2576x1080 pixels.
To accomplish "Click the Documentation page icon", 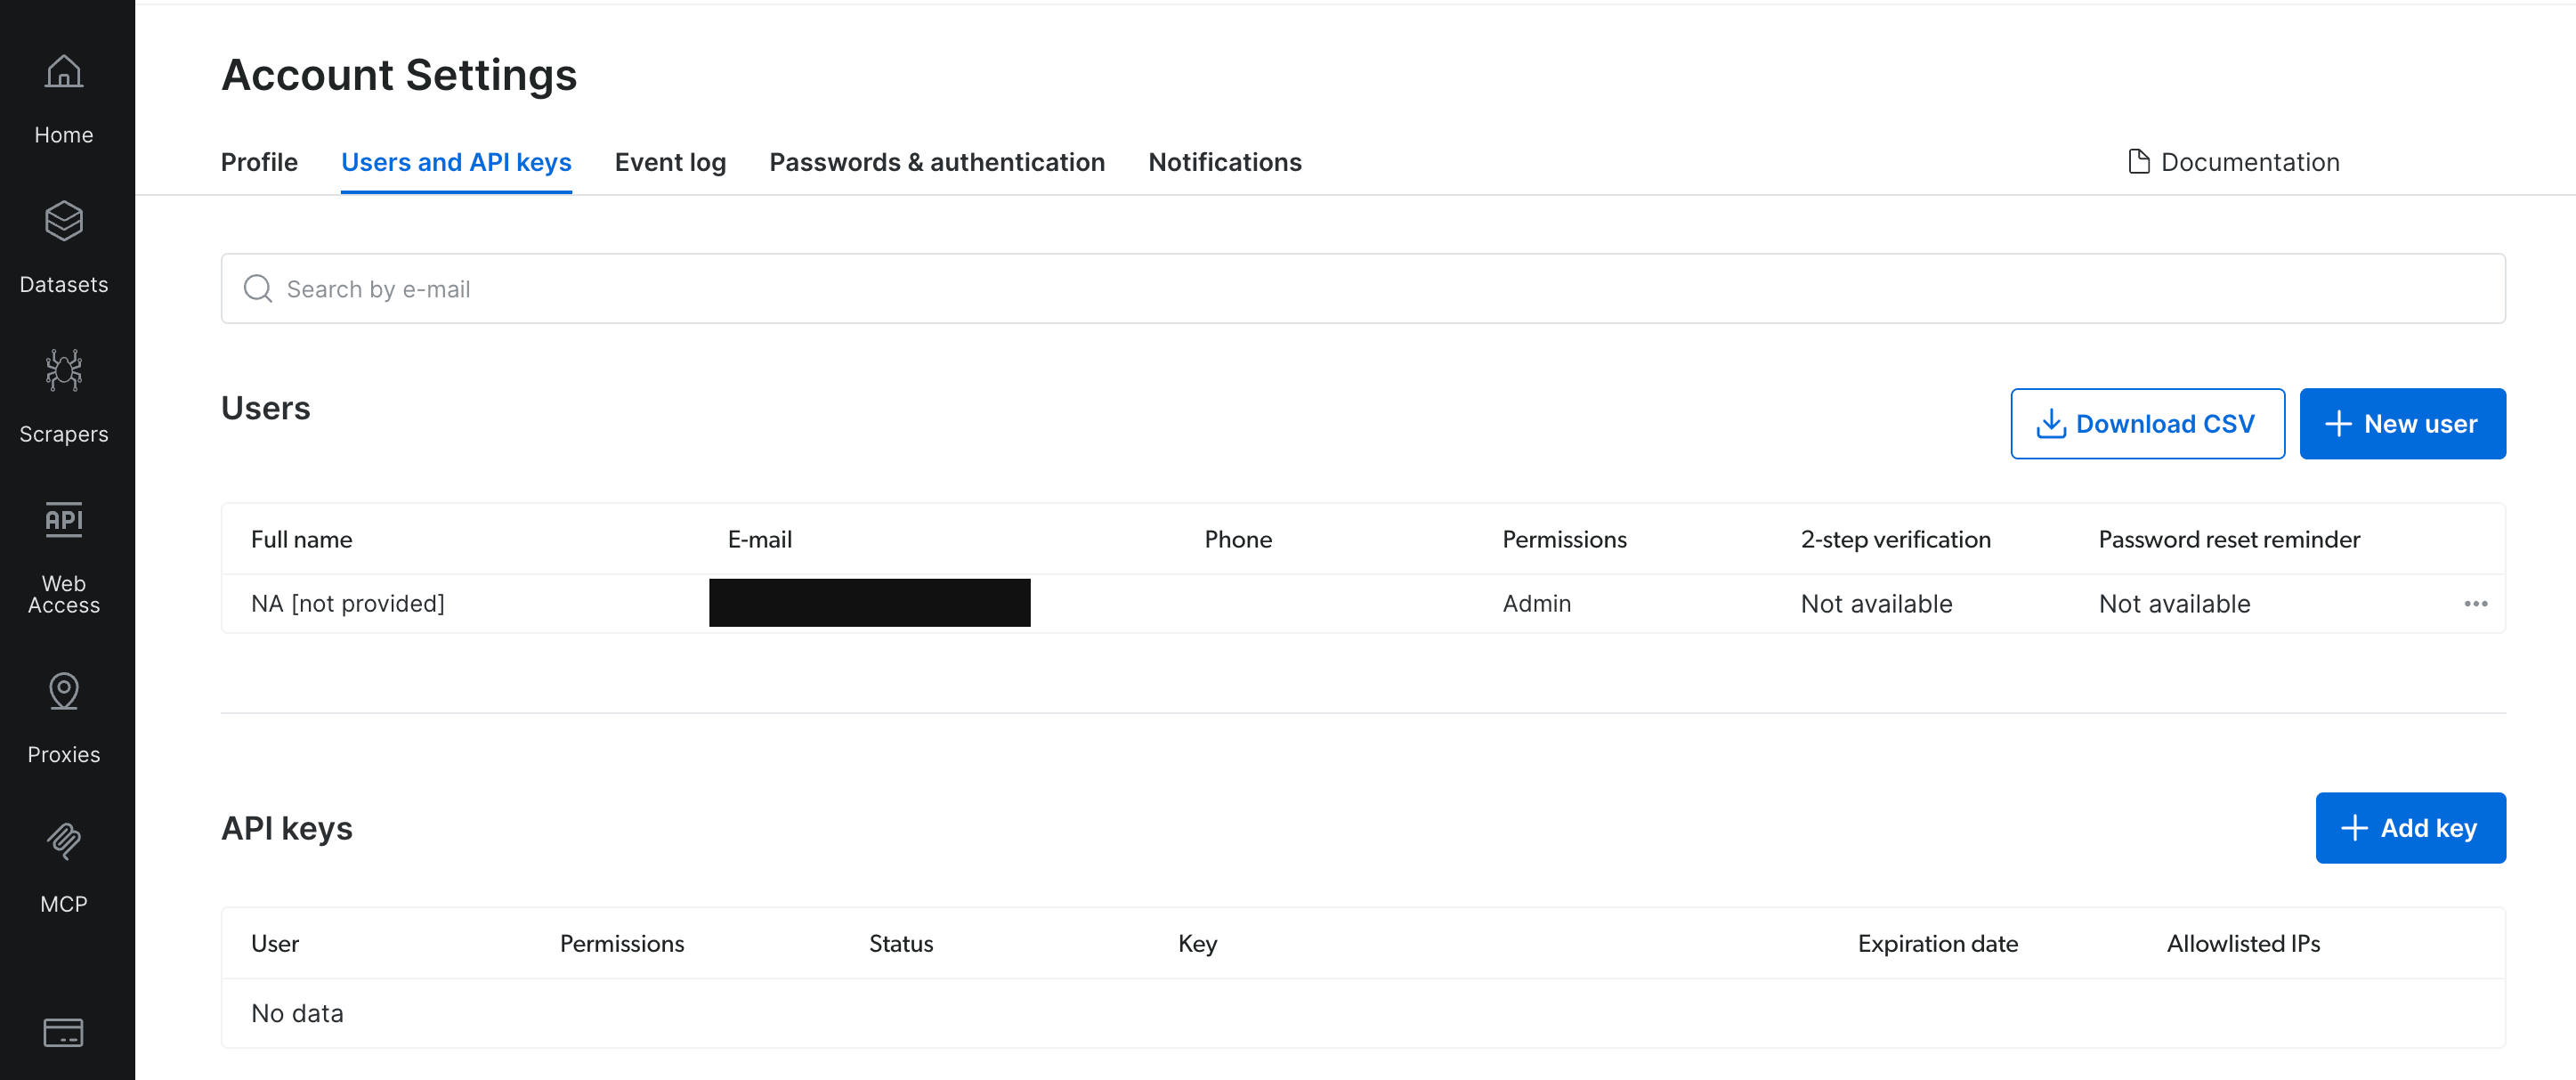I will tap(2138, 162).
